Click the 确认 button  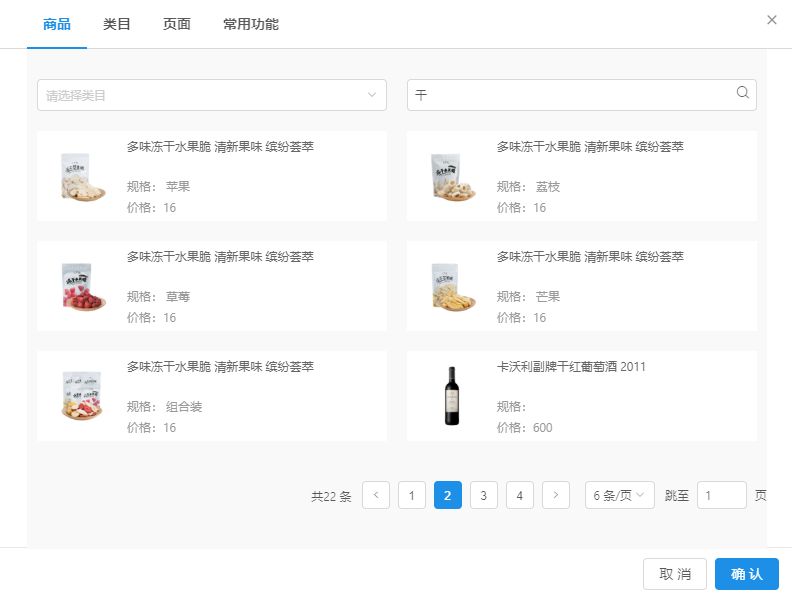click(746, 574)
